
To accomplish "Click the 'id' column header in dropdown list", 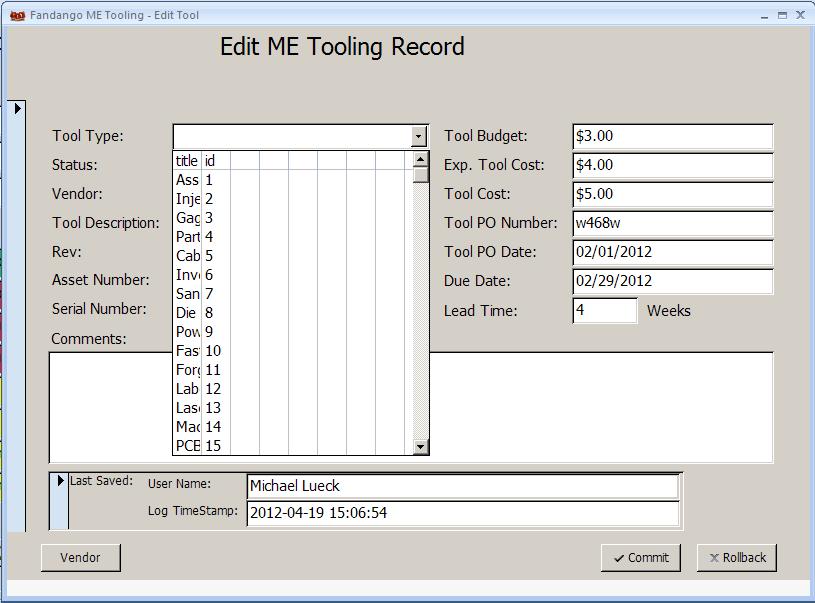I will click(215, 161).
